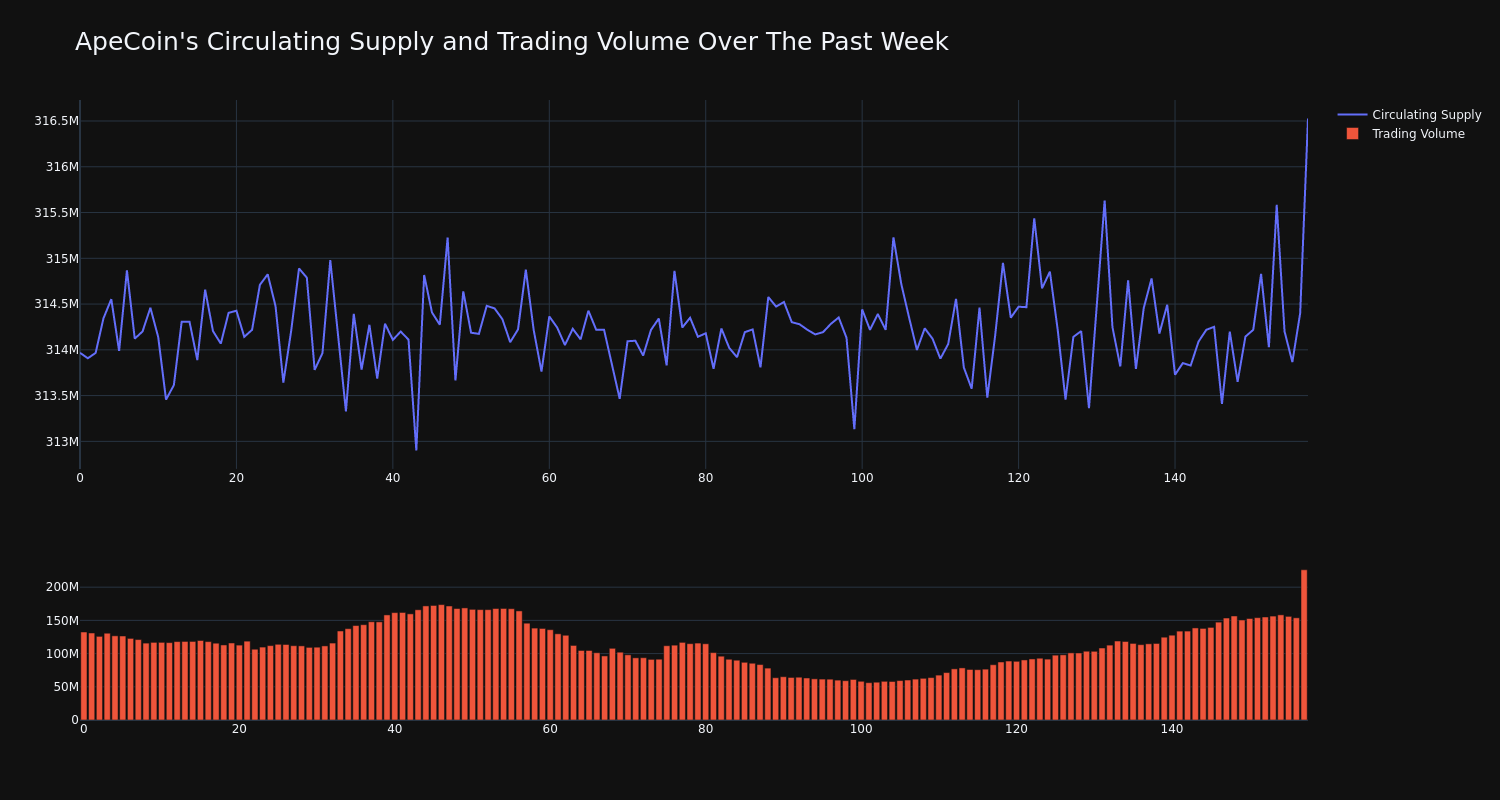The width and height of the screenshot is (1500, 800).
Task: Click the 313M y-axis label
Action: (62, 442)
